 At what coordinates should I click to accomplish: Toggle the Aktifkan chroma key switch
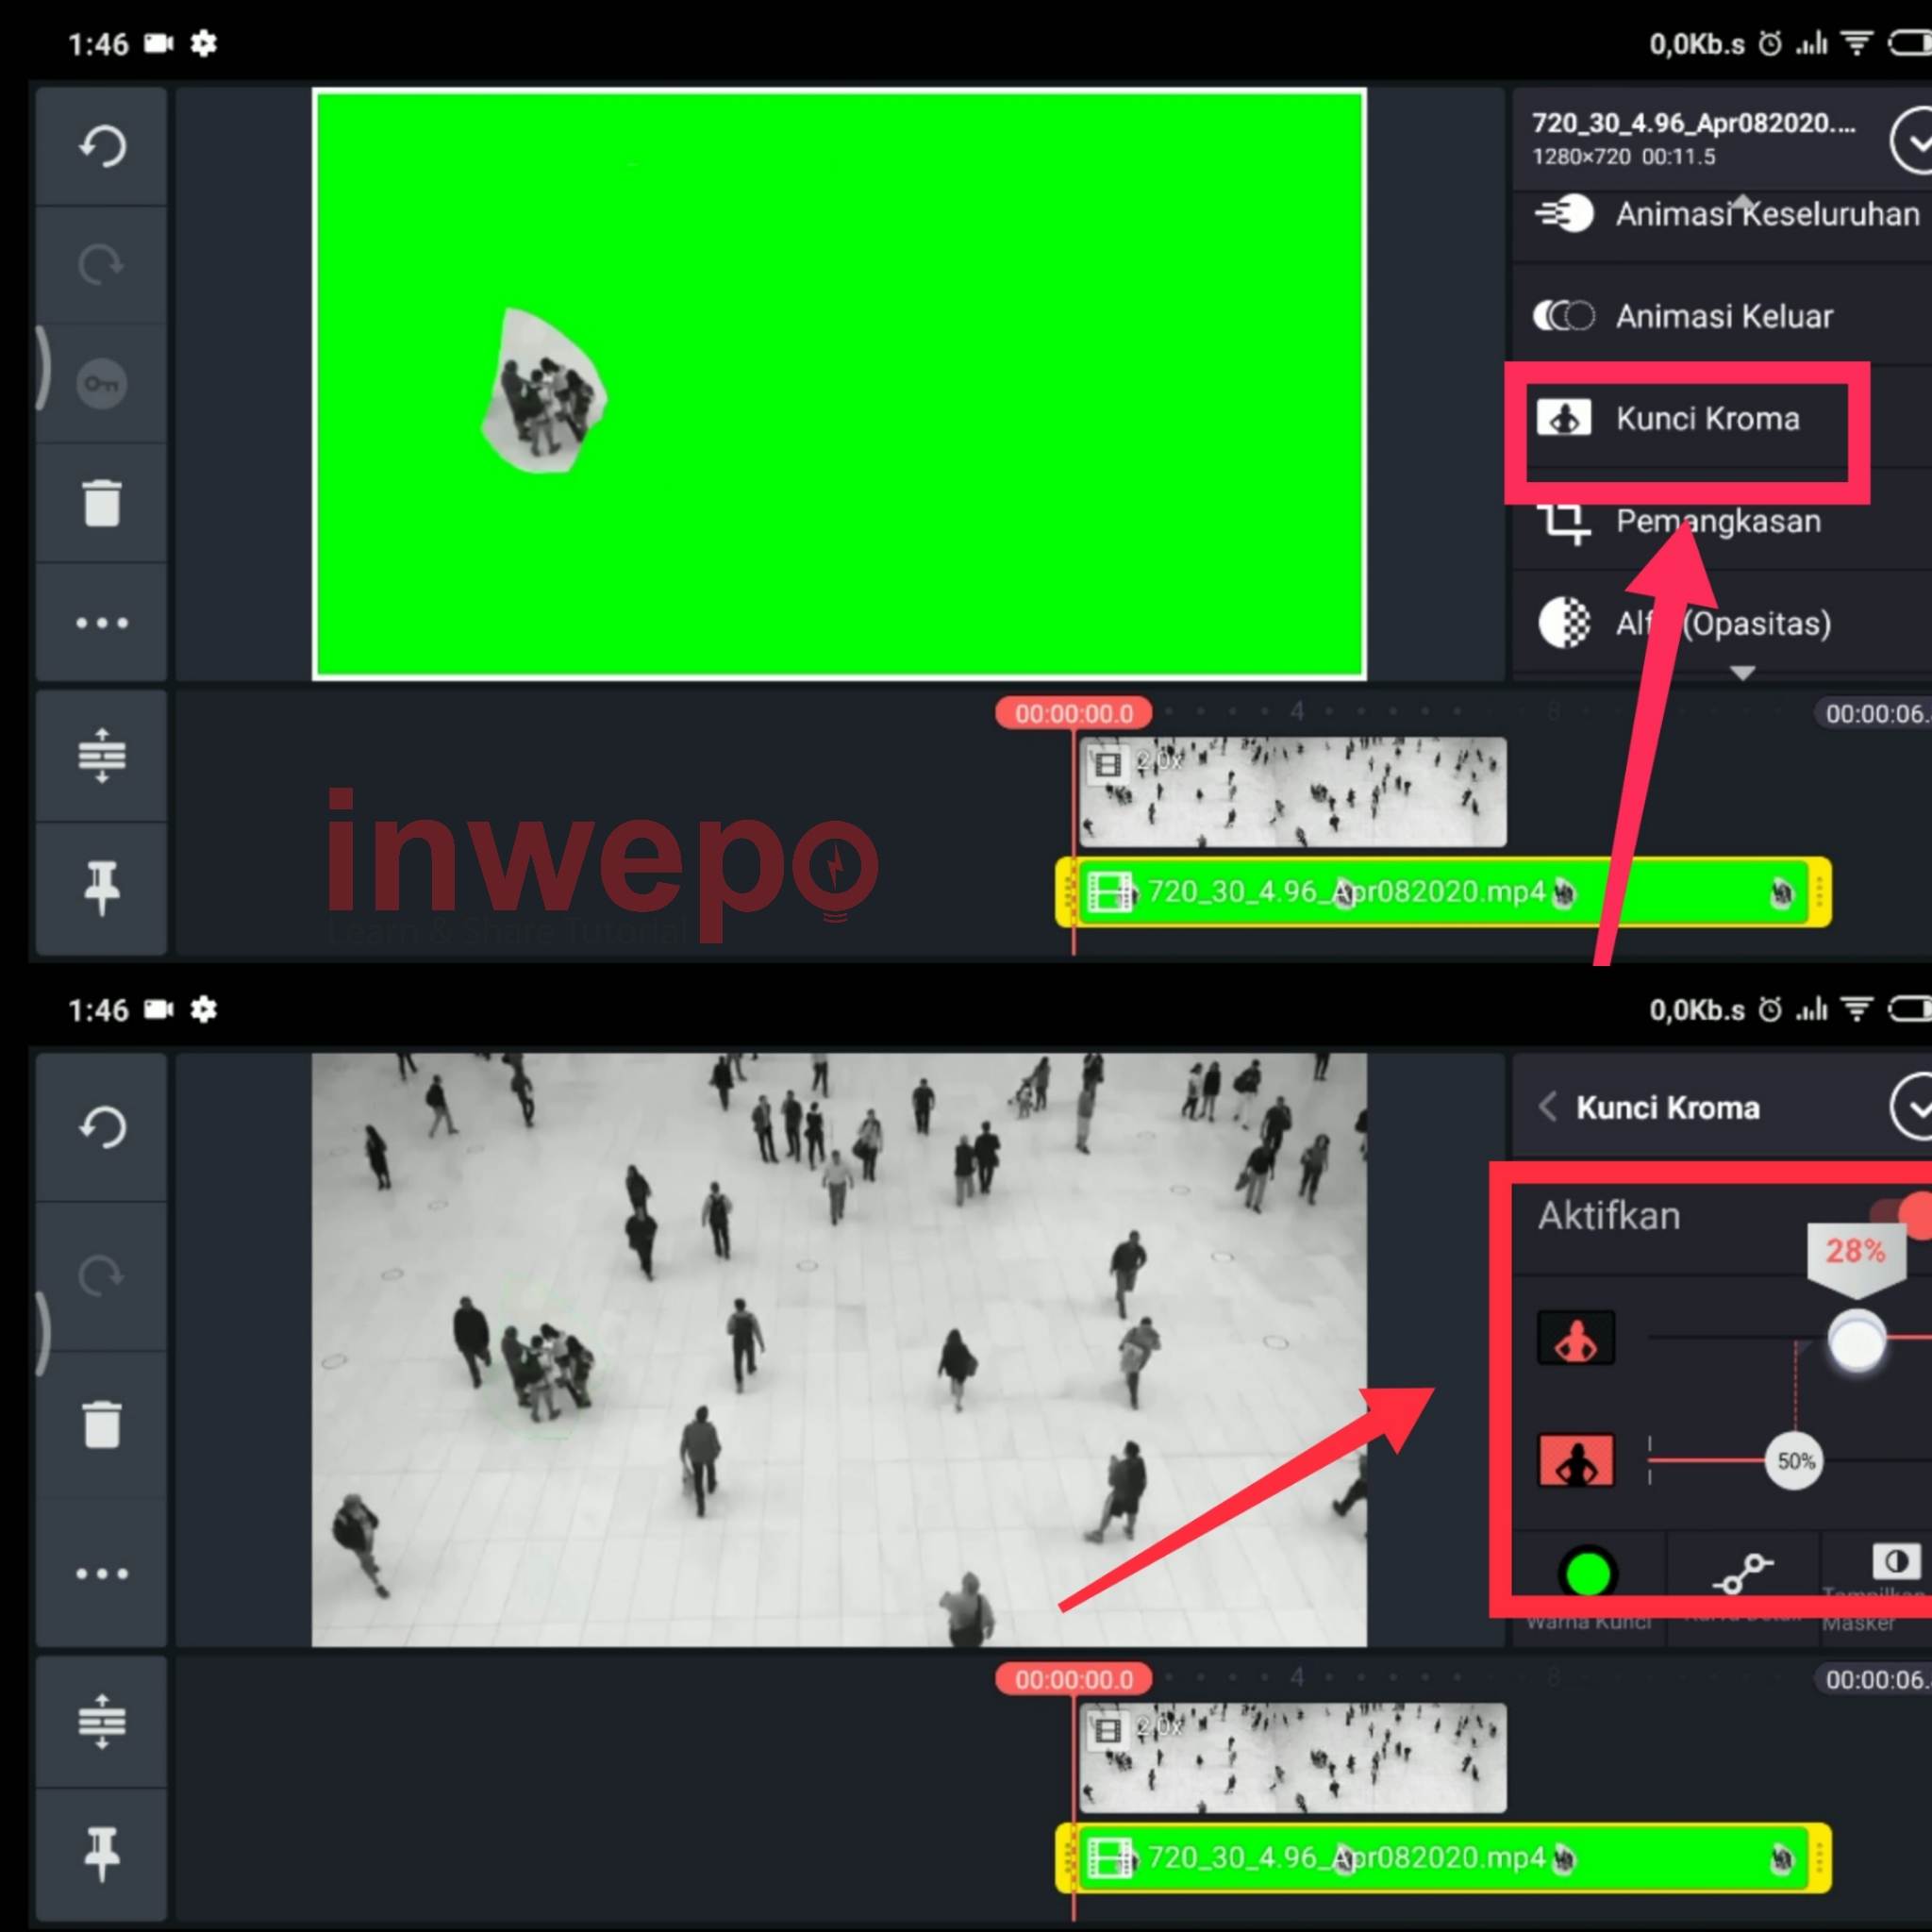tap(1908, 1214)
